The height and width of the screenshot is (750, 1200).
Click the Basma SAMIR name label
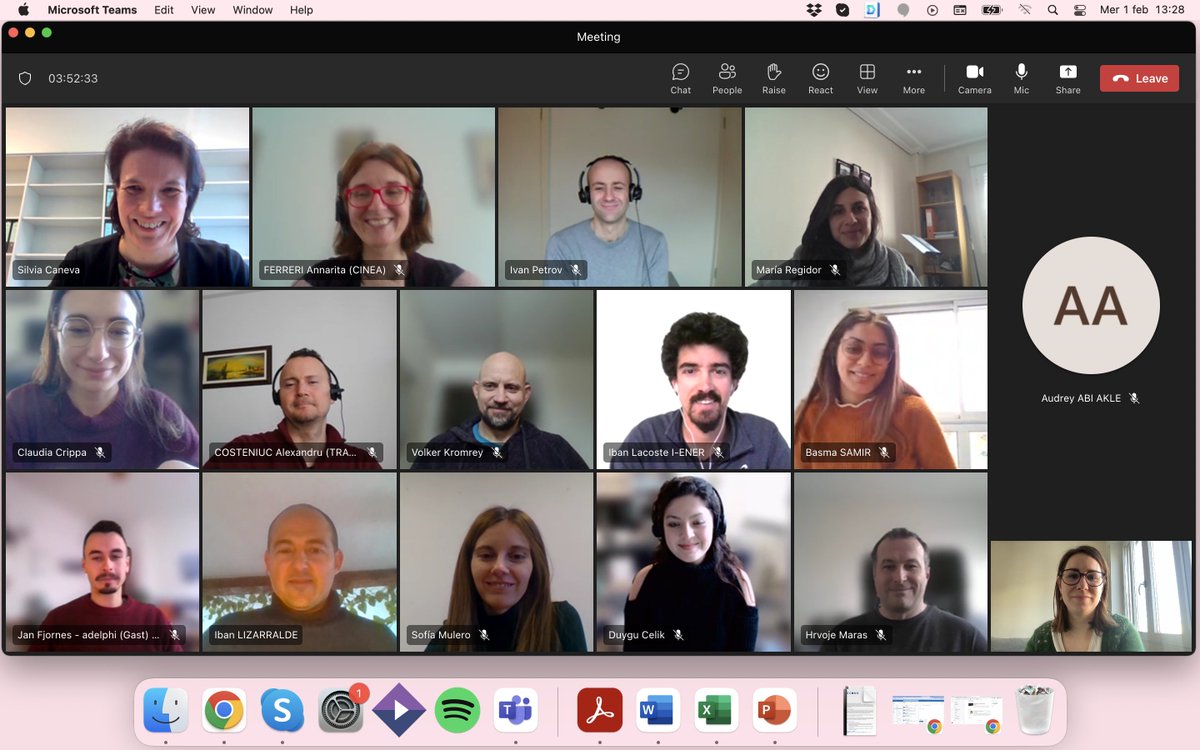pos(838,452)
